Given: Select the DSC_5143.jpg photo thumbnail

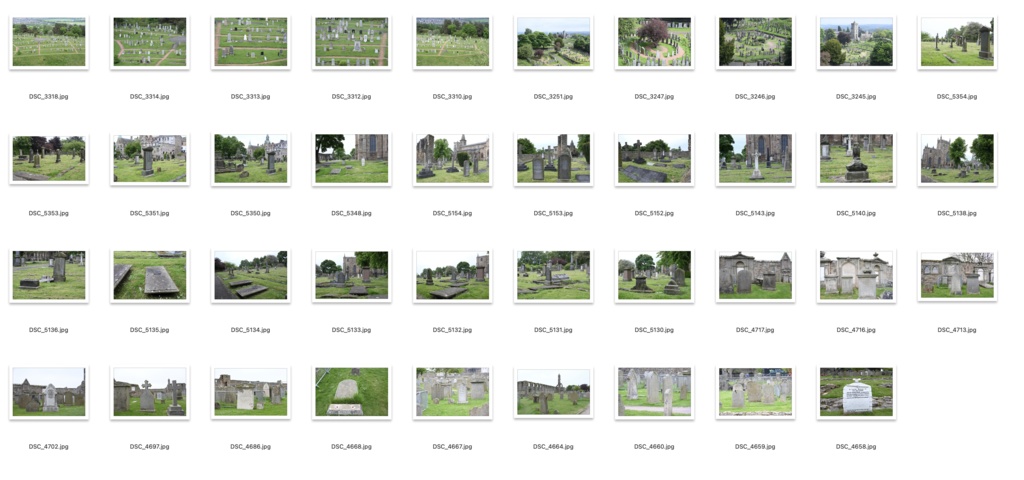Looking at the screenshot, I should 755,159.
